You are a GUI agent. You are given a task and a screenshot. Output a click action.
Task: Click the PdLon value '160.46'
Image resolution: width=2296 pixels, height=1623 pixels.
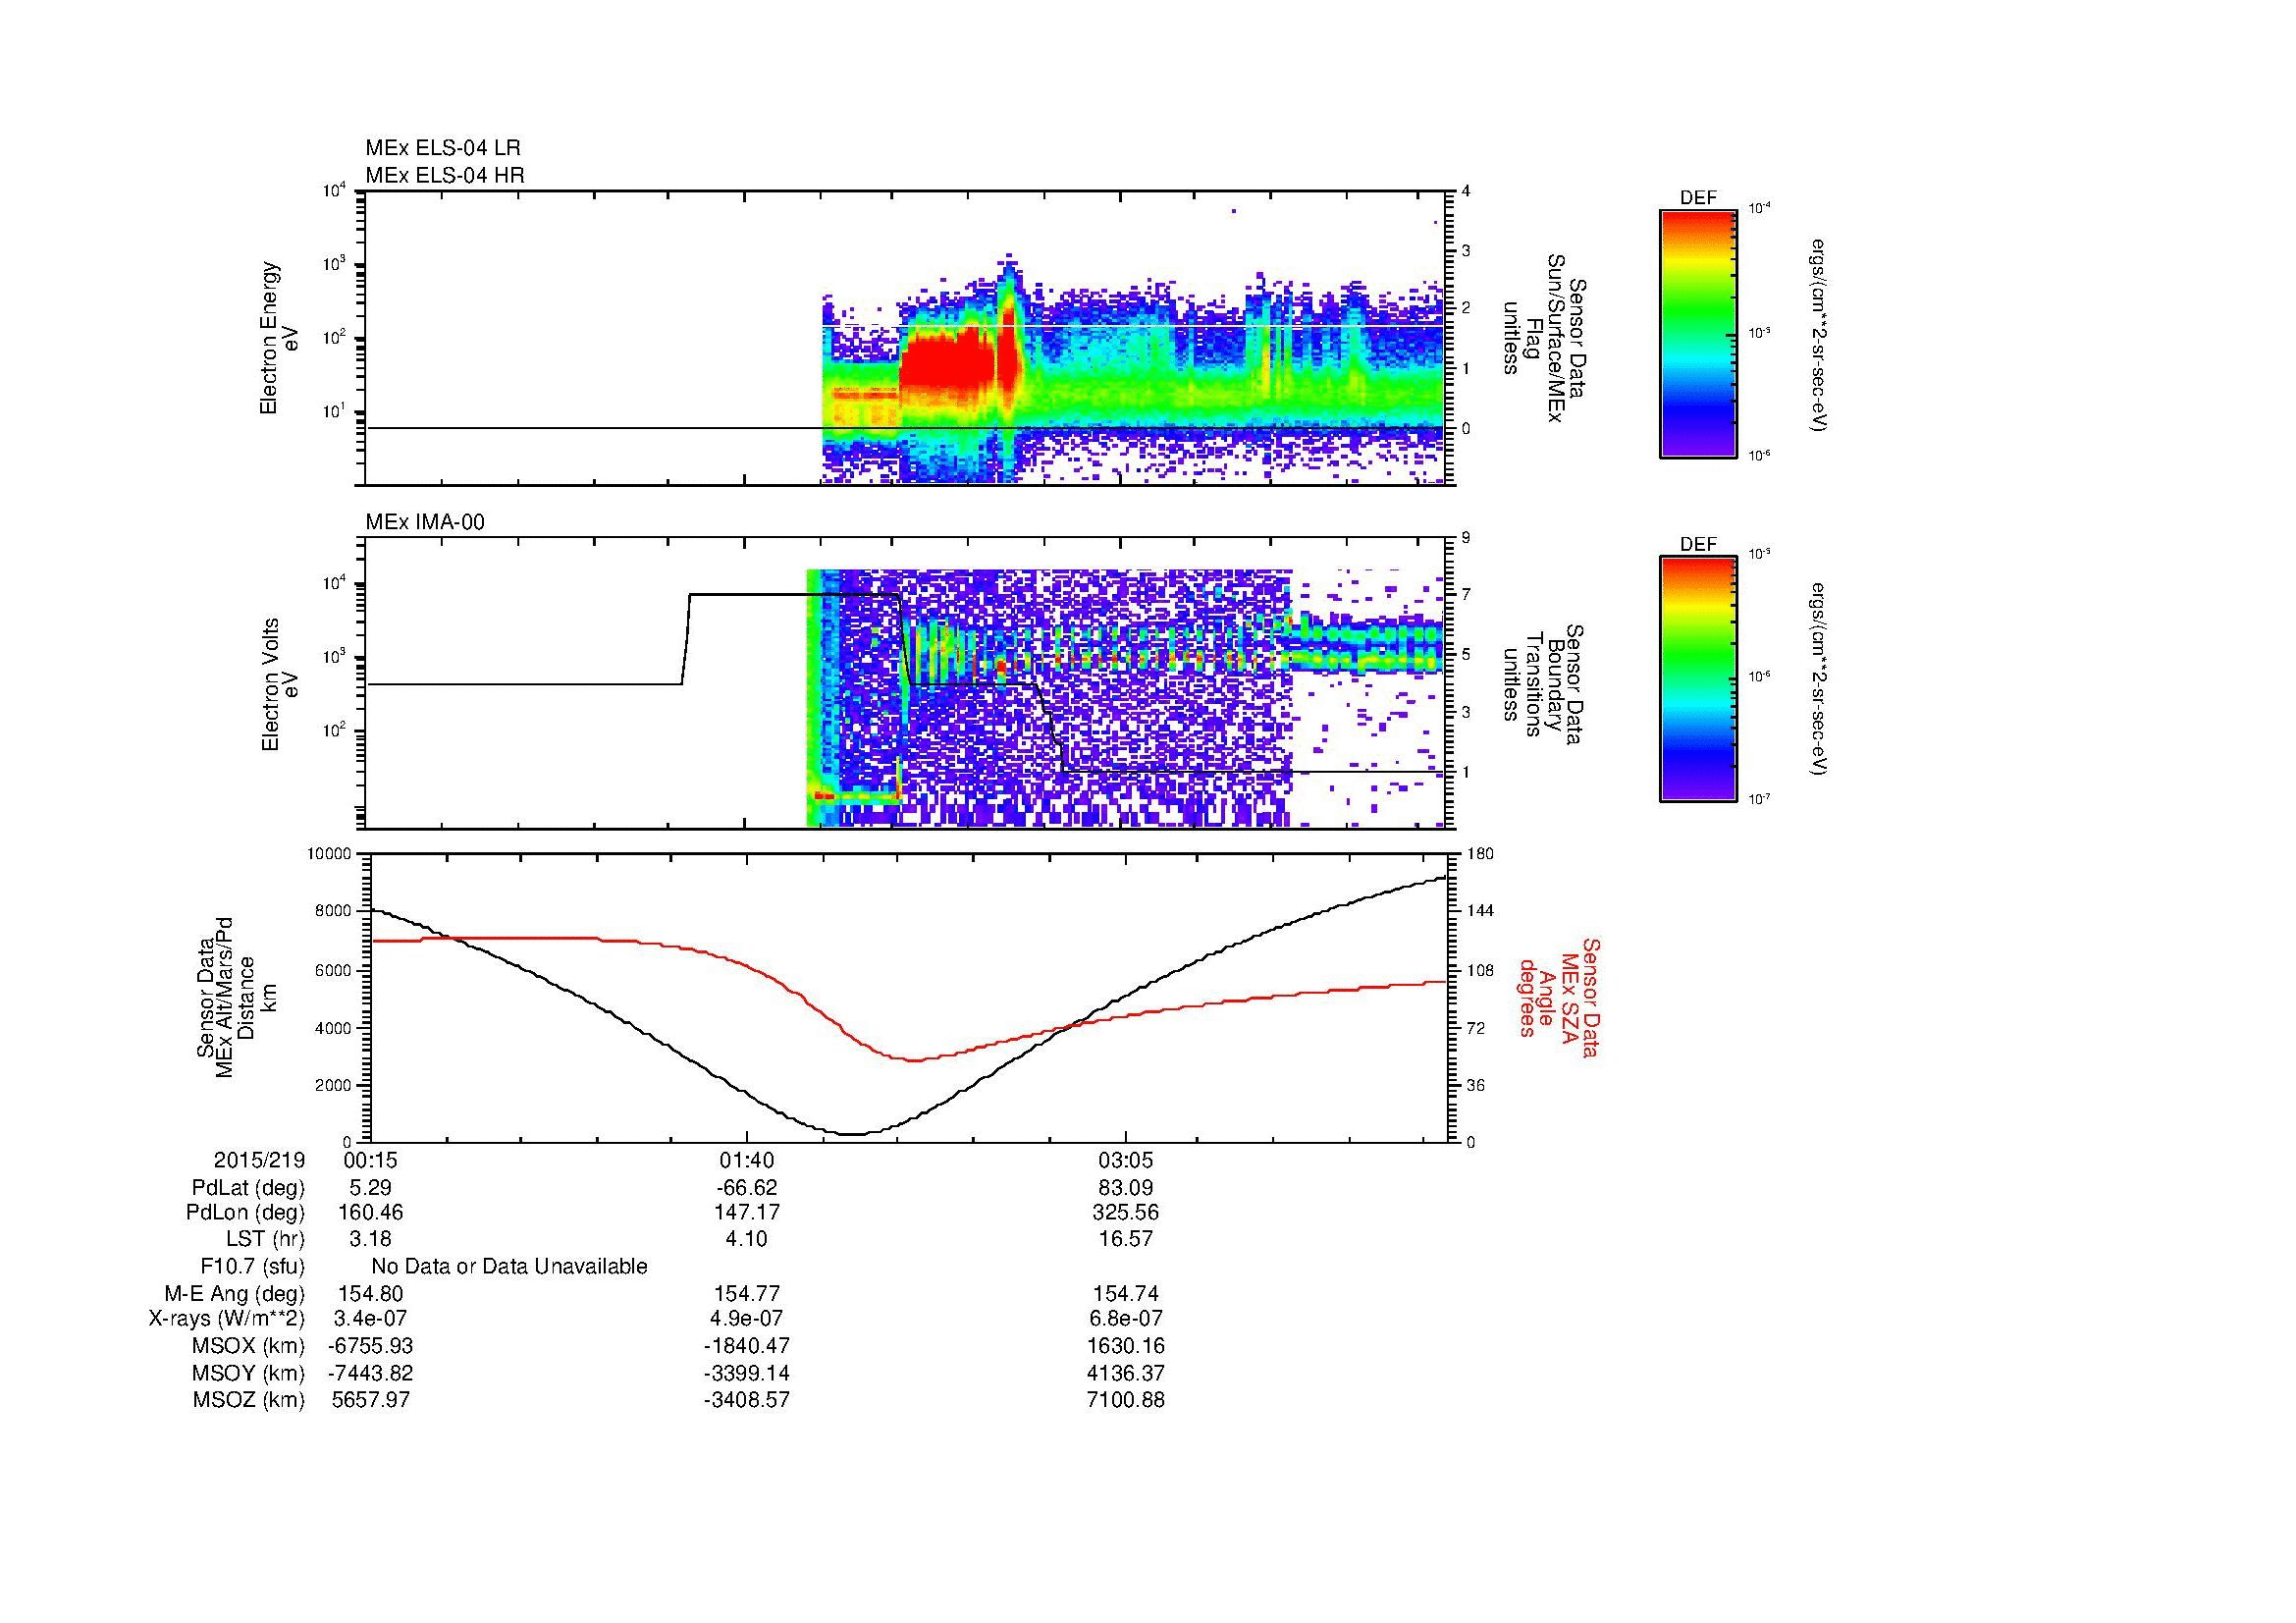pos(370,1213)
